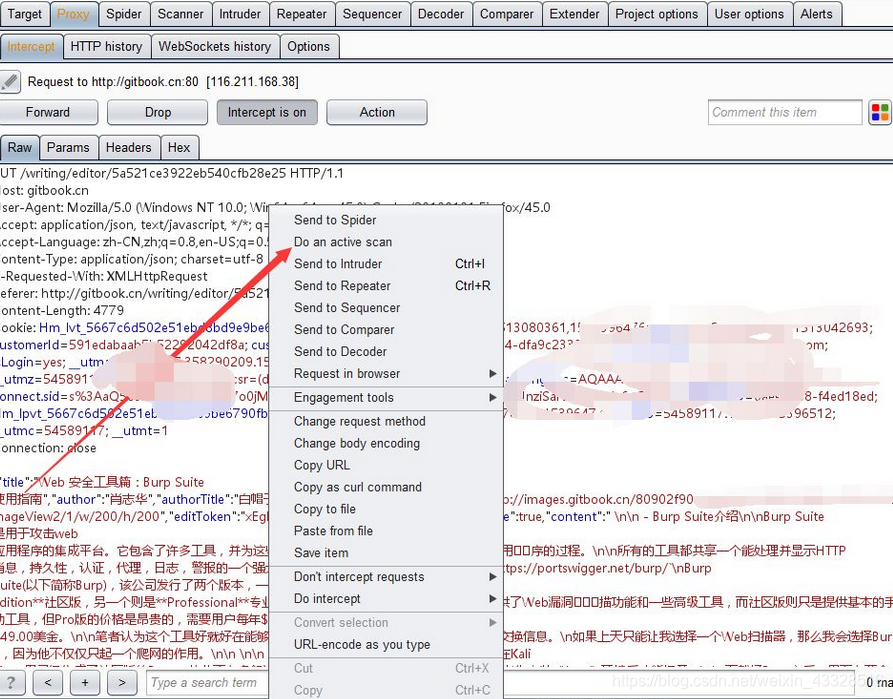Click the help question mark button
Image resolution: width=893 pixels, height=699 pixels.
(11, 682)
